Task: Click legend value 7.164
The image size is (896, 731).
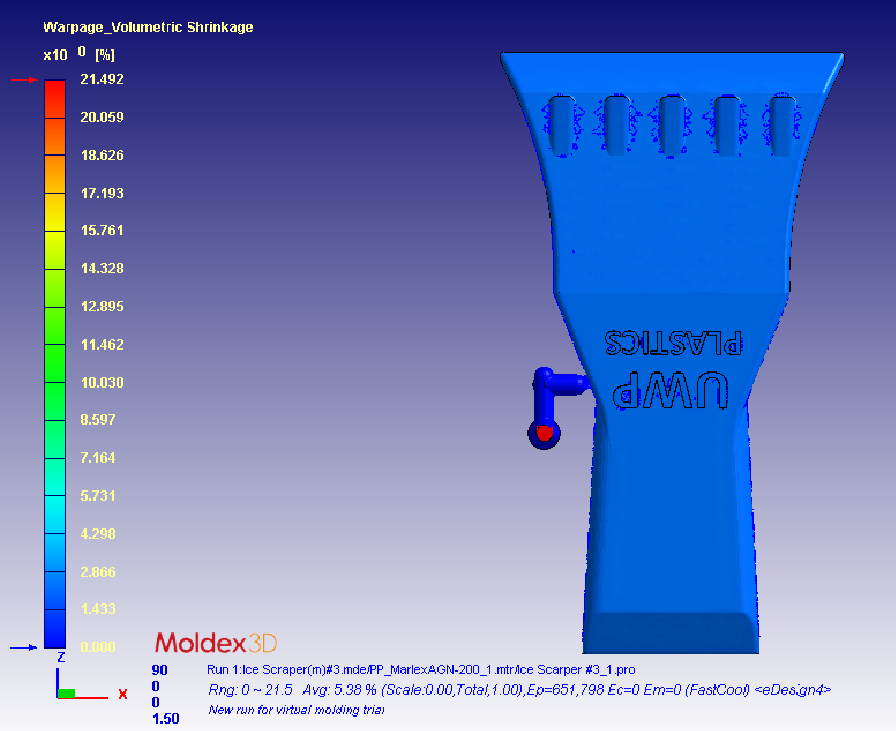Action: pos(98,457)
